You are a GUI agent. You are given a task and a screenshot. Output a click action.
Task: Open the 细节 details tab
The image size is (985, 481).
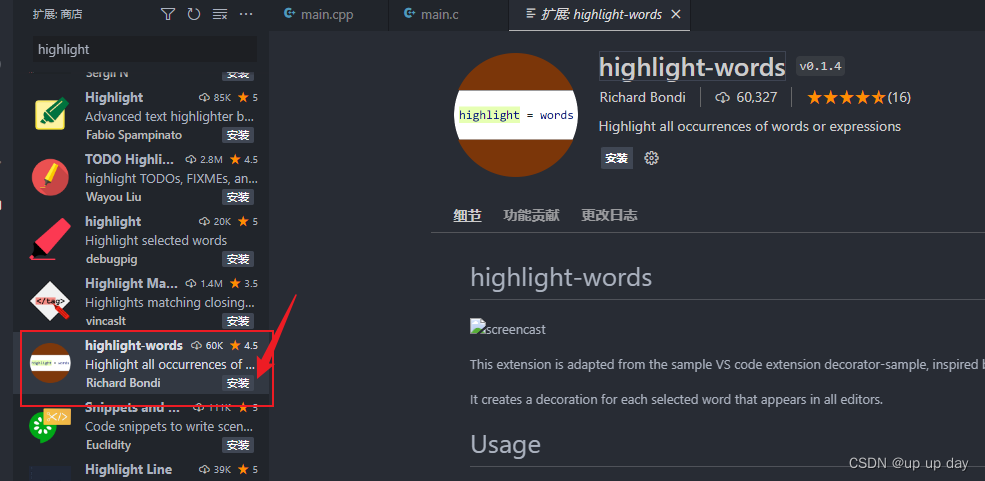(467, 216)
